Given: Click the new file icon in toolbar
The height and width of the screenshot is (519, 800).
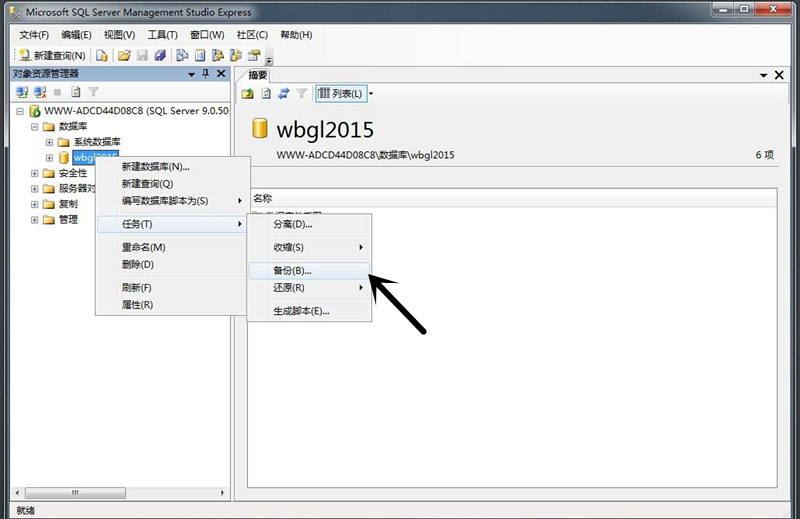Looking at the screenshot, I should (x=102, y=55).
